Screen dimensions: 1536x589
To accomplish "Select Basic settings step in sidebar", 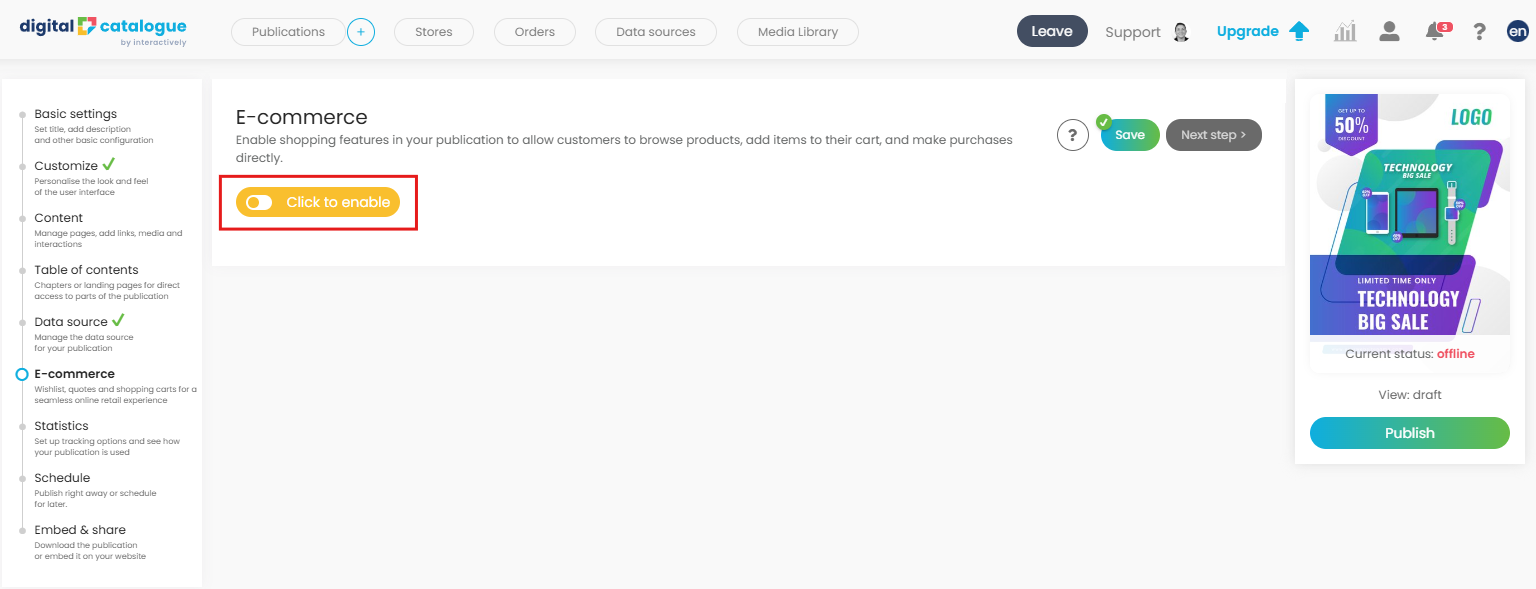I will (x=75, y=114).
